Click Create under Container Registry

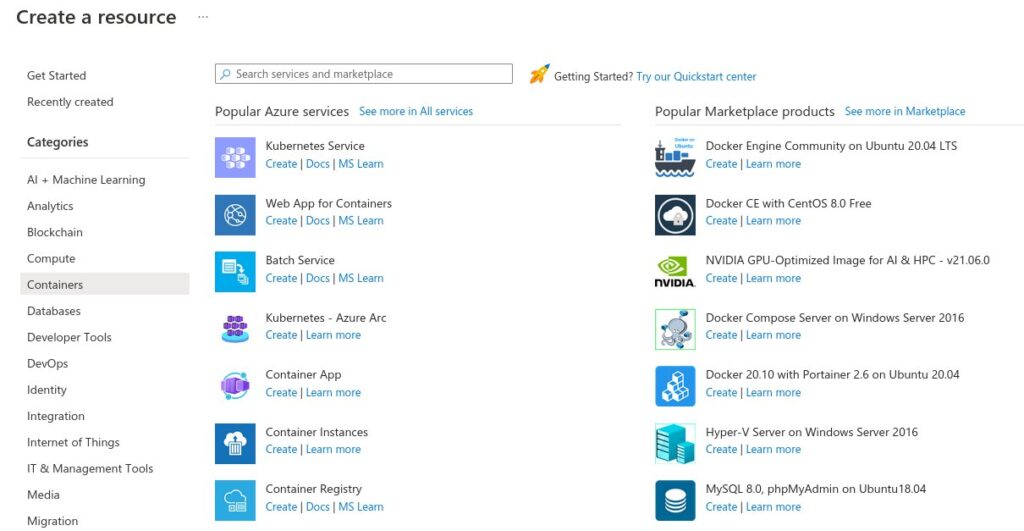coord(281,507)
